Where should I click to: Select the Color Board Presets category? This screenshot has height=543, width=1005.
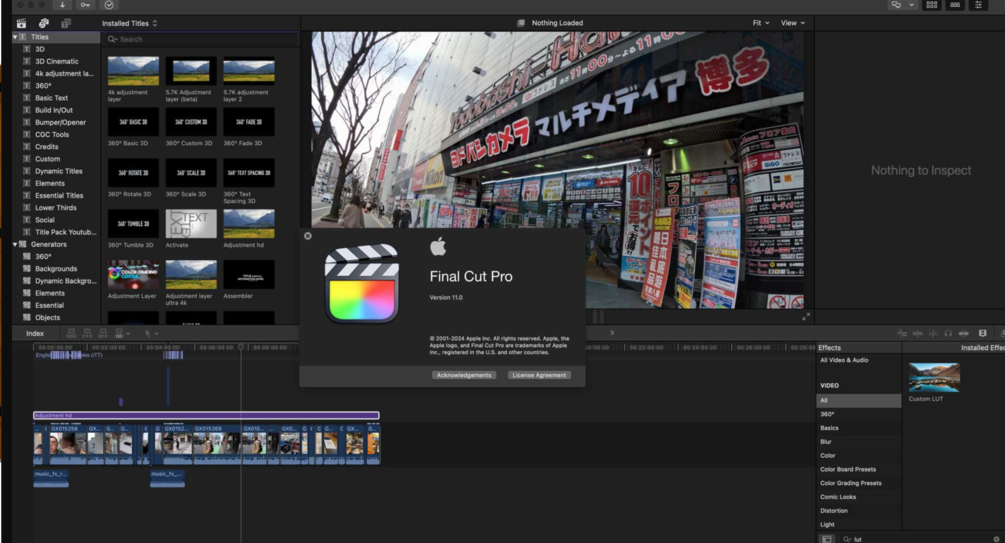point(848,469)
